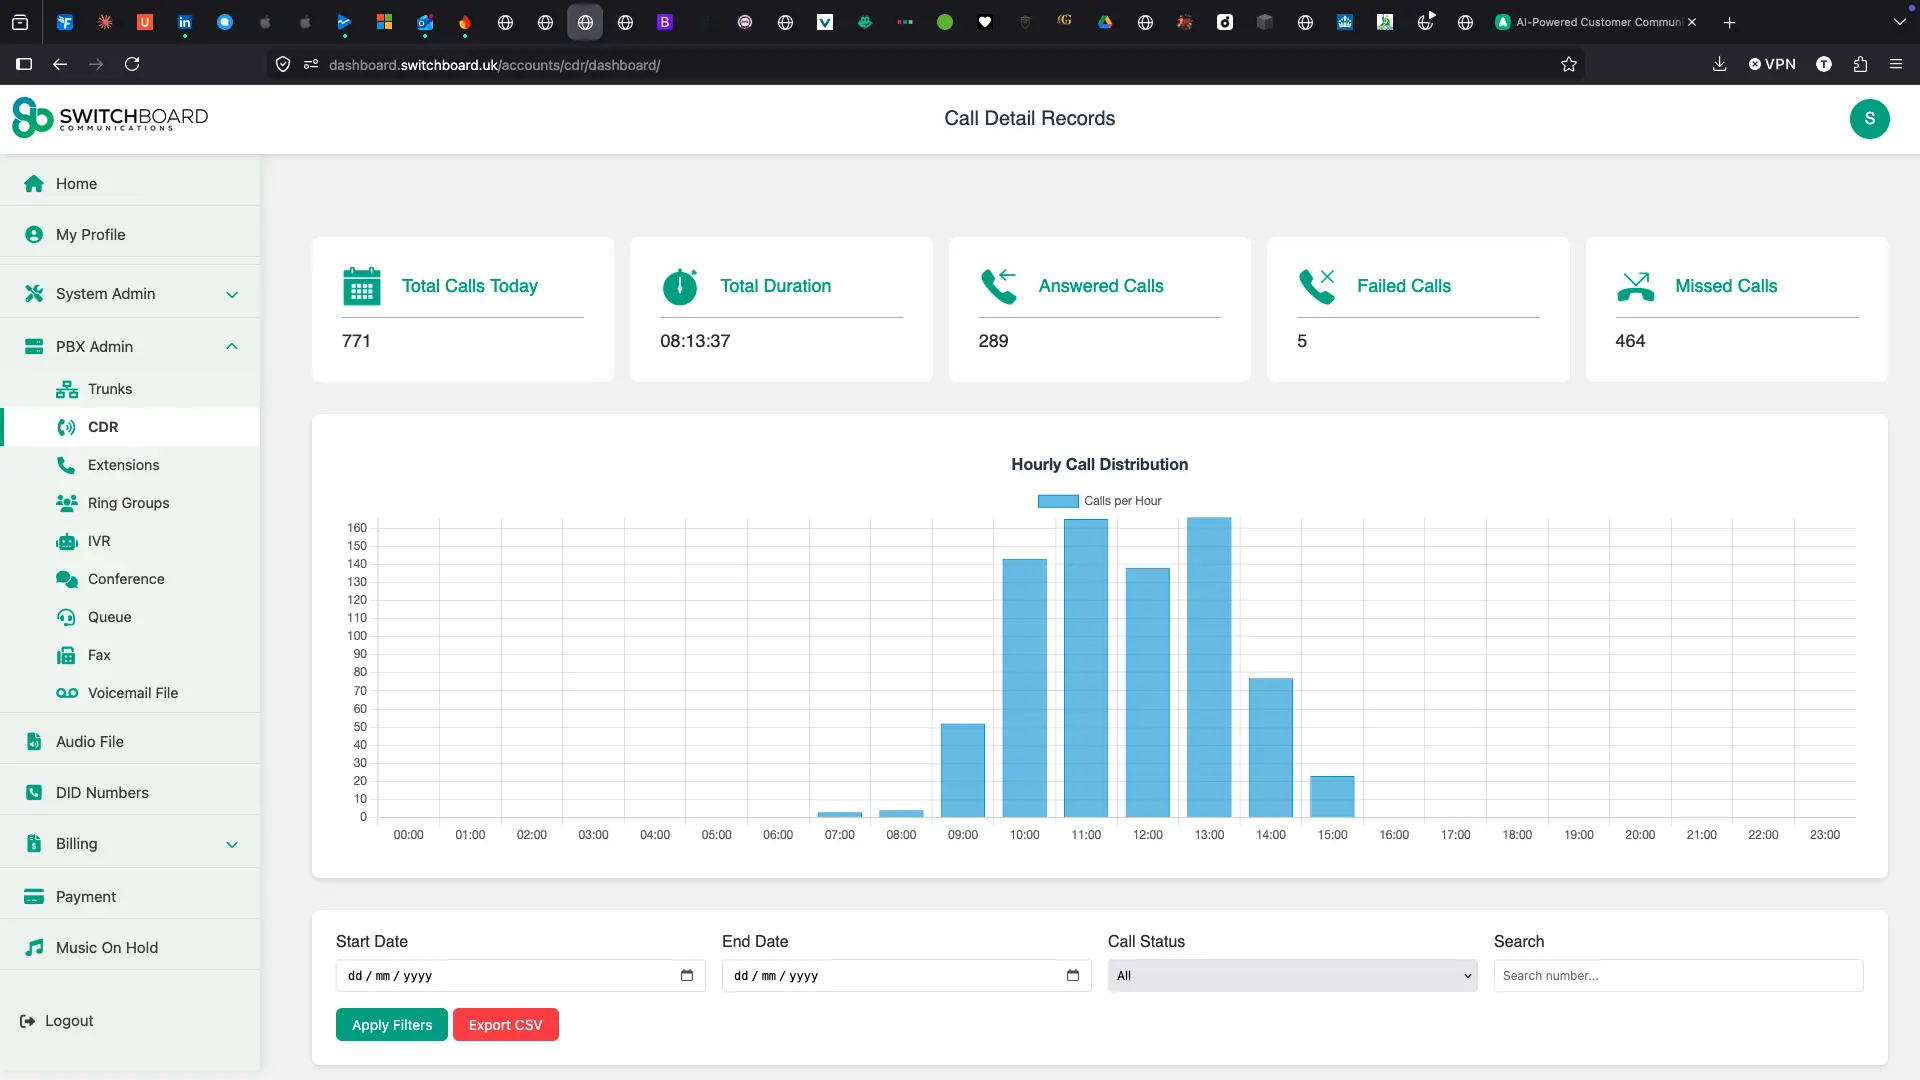The width and height of the screenshot is (1920, 1080).
Task: Click the Conference chat icon
Action: pos(67,579)
